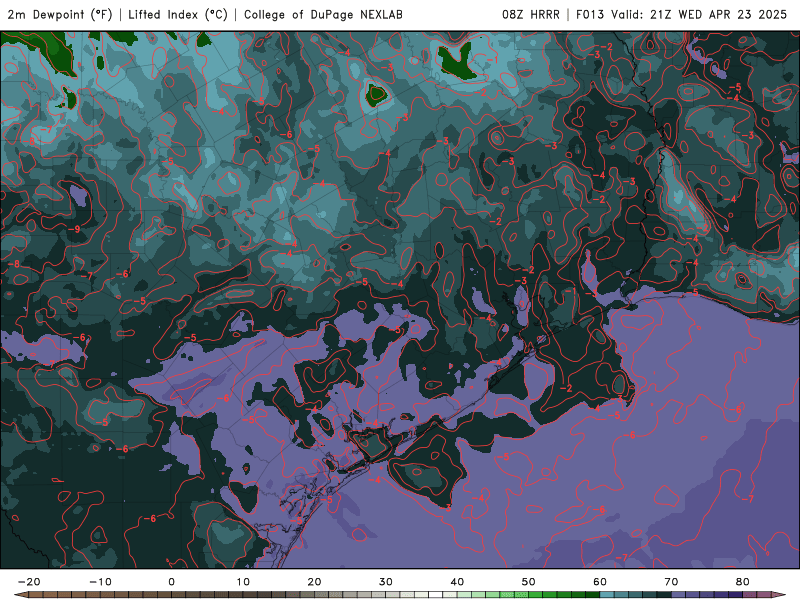
Task: Click the '30' color scale label
Action: (x=386, y=582)
